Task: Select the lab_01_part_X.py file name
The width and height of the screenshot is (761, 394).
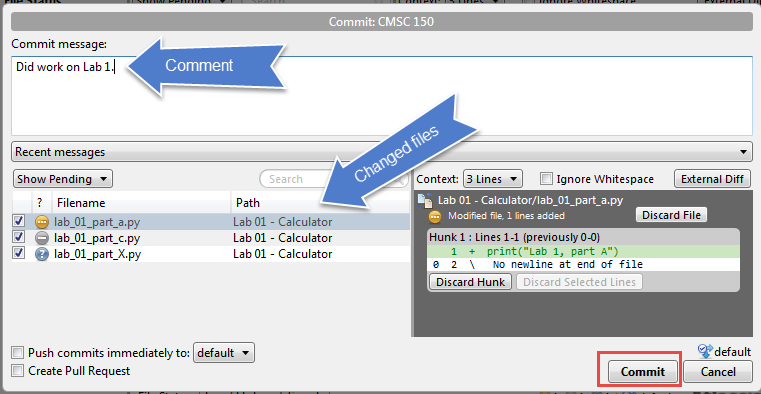Action: (x=97, y=254)
